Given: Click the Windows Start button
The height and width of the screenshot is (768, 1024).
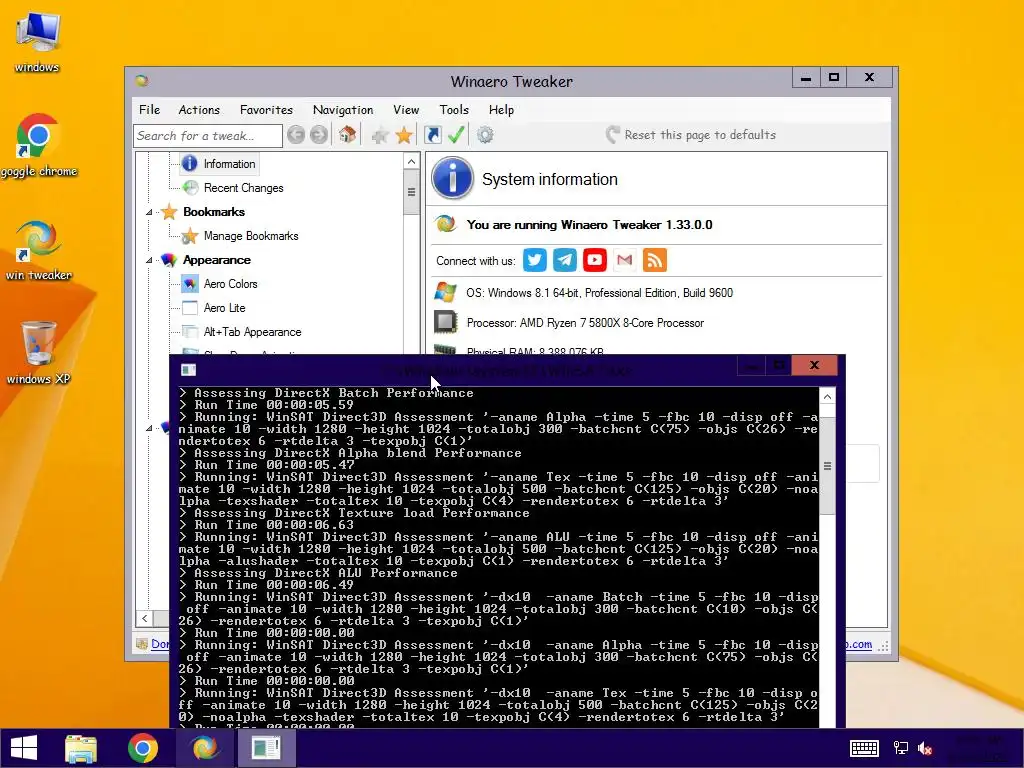Looking at the screenshot, I should click(x=24, y=748).
